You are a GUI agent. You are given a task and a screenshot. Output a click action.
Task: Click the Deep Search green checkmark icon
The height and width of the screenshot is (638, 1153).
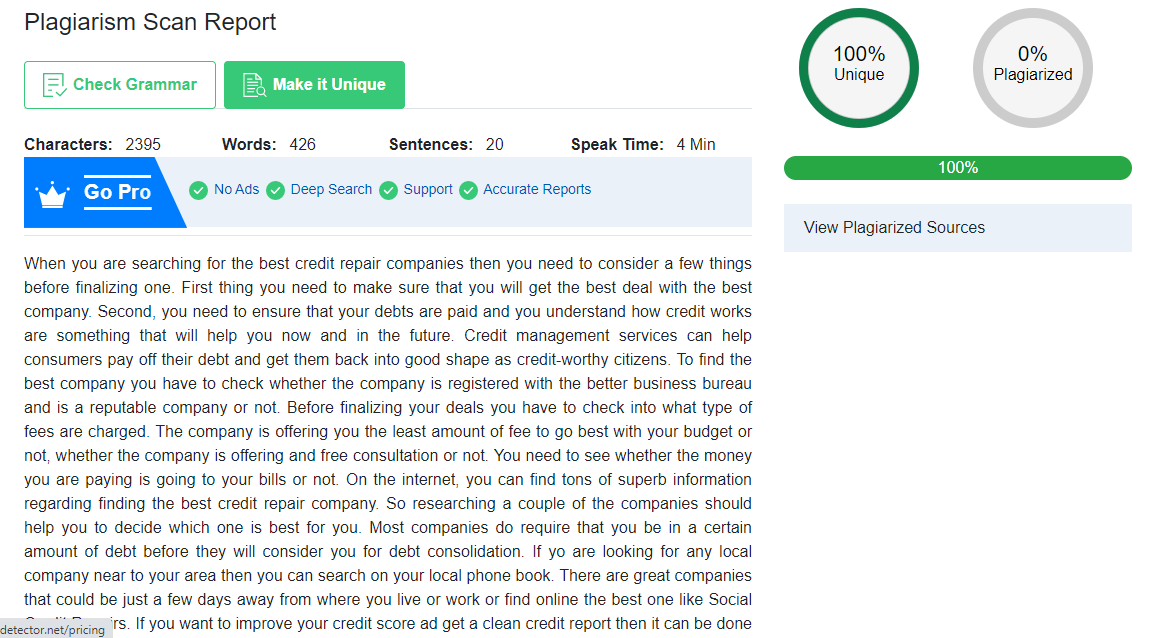(x=275, y=190)
